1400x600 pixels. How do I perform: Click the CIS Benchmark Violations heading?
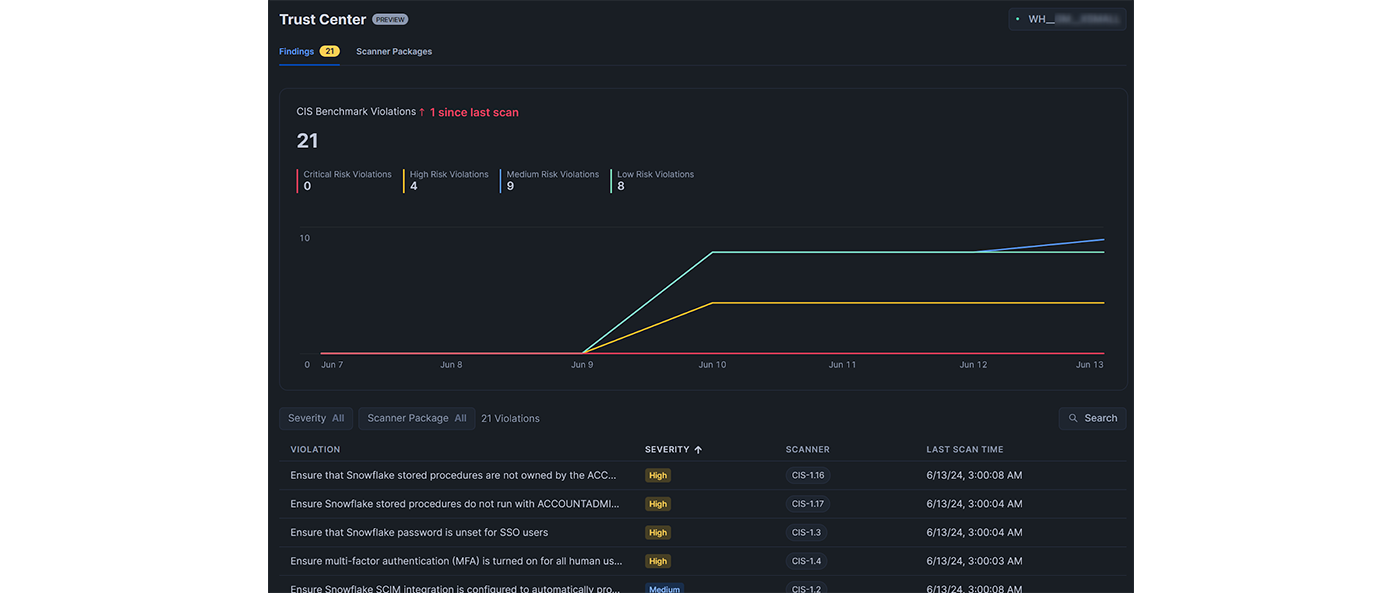point(356,112)
